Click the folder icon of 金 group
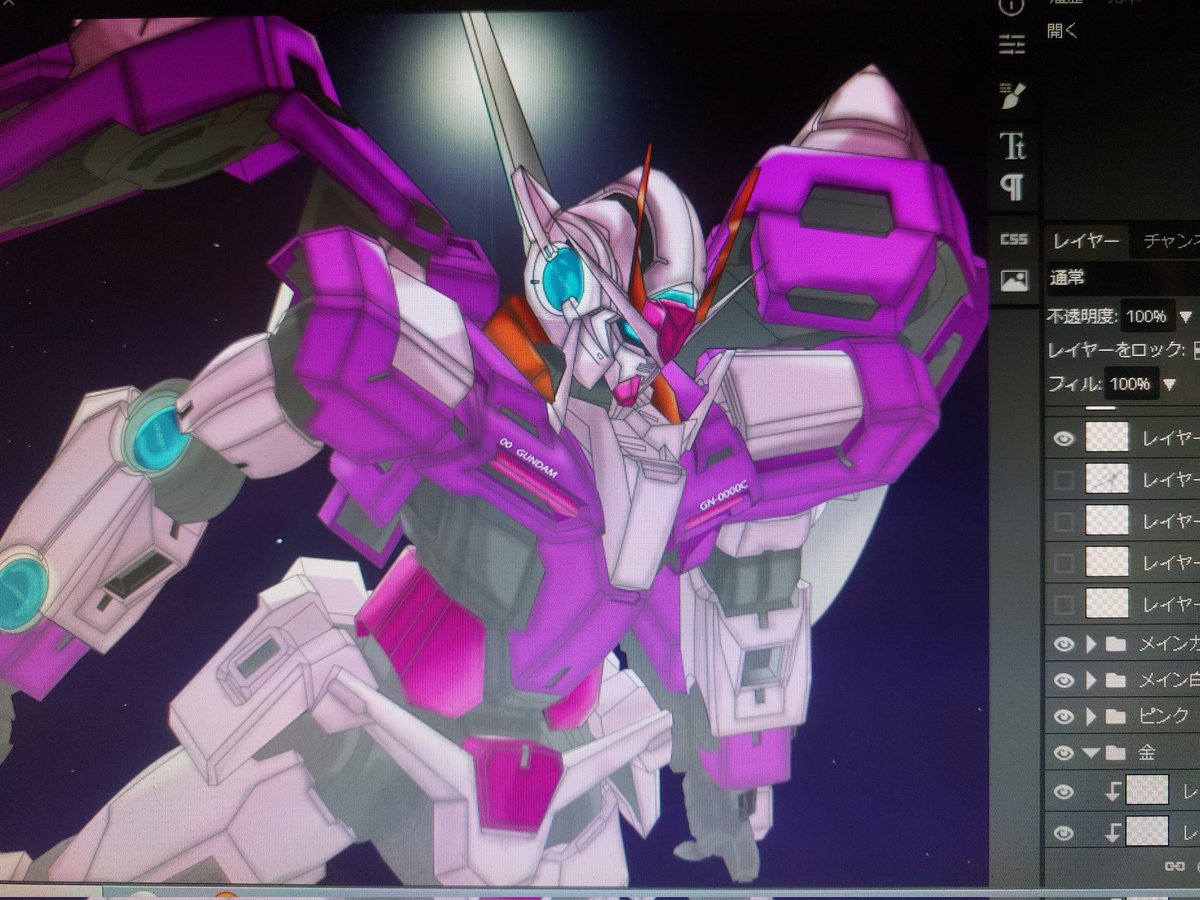 (x=1116, y=754)
